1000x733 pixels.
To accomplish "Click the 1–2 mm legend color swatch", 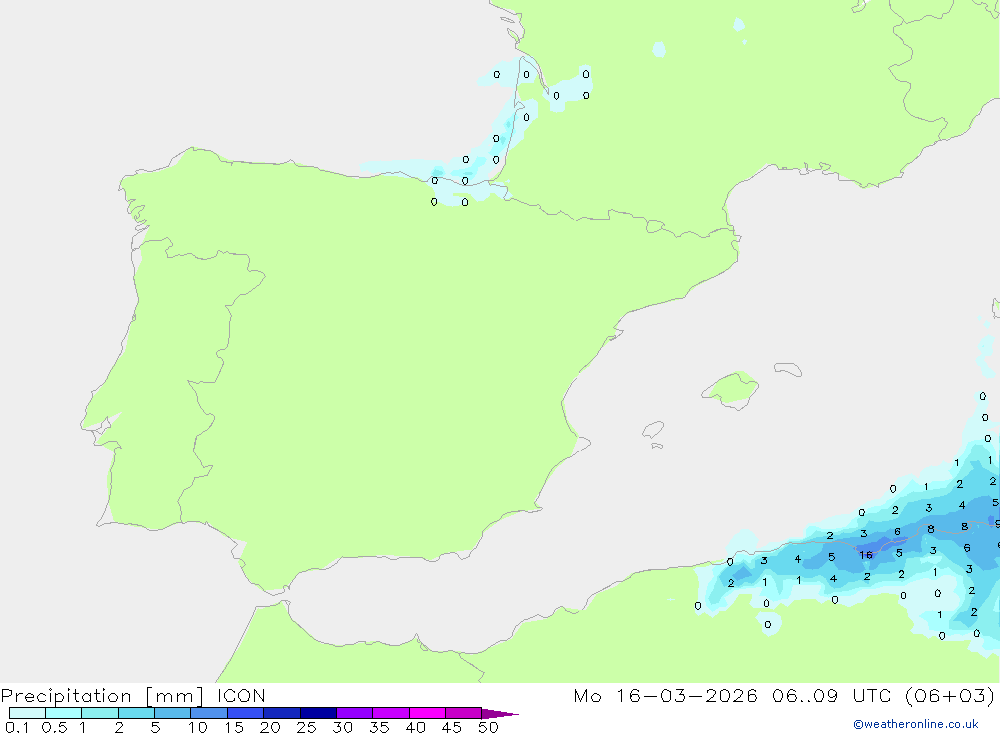I will click(x=99, y=713).
